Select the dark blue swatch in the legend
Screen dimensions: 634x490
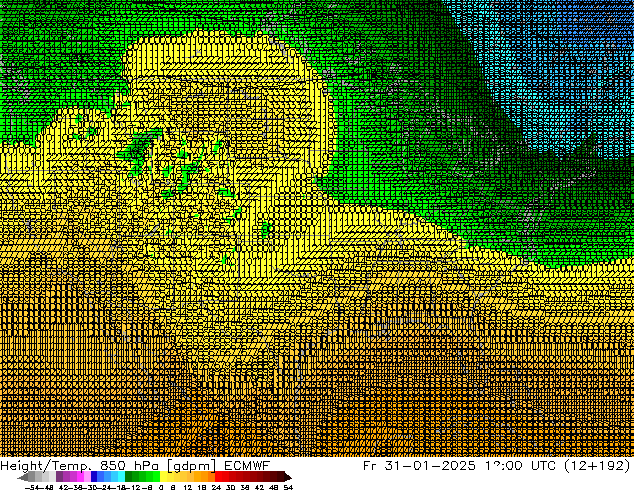(94, 476)
